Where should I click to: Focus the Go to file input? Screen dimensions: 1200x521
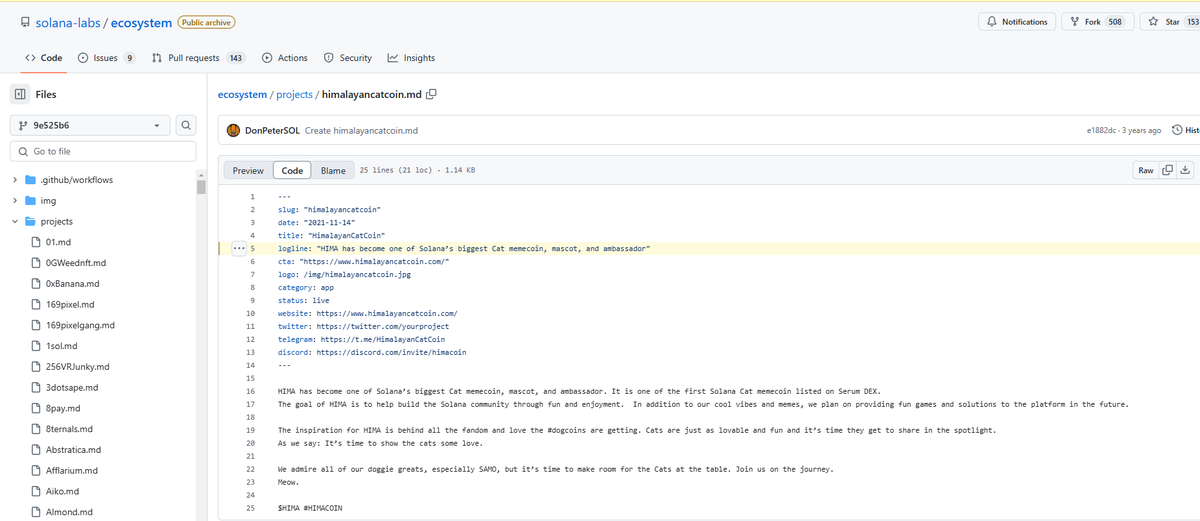[x=102, y=151]
